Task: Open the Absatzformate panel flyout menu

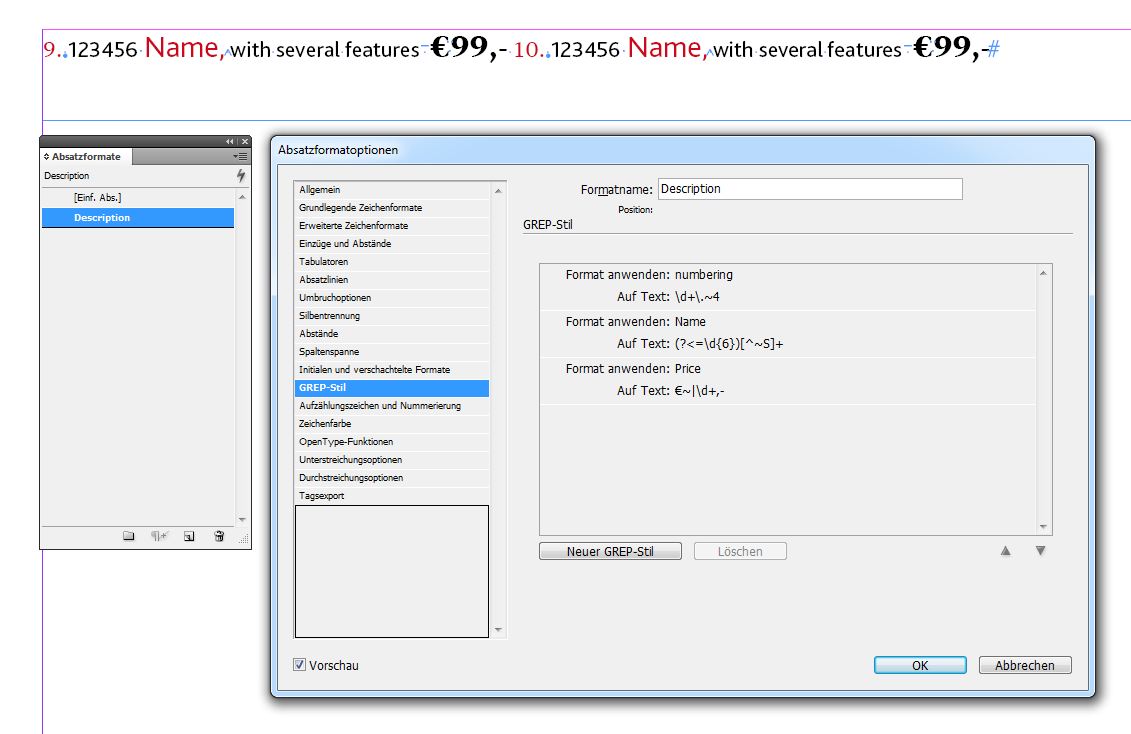Action: [240, 156]
